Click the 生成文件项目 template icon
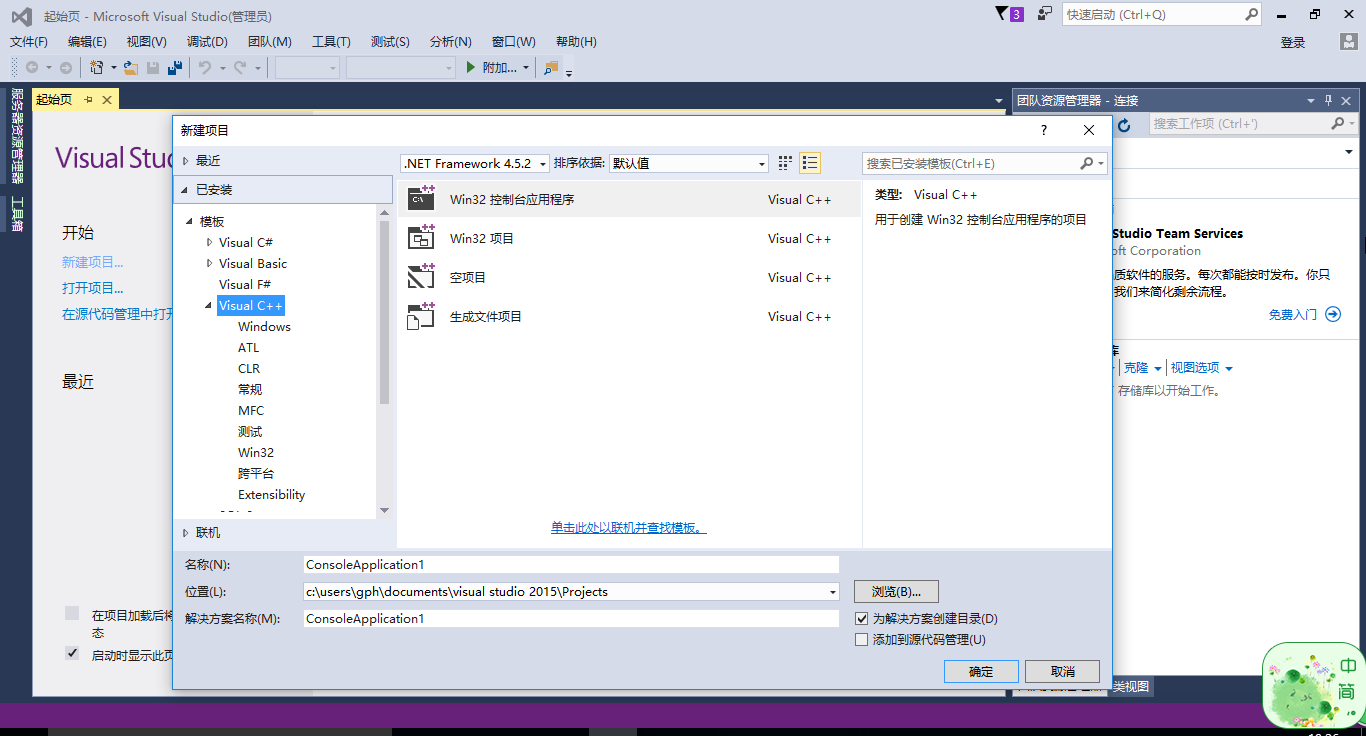The image size is (1366, 736). click(x=421, y=315)
